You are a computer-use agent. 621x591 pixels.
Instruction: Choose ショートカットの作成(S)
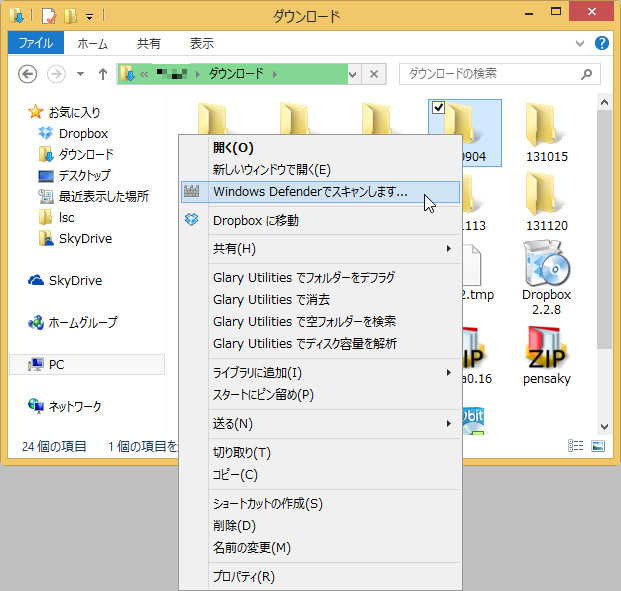coord(320,503)
